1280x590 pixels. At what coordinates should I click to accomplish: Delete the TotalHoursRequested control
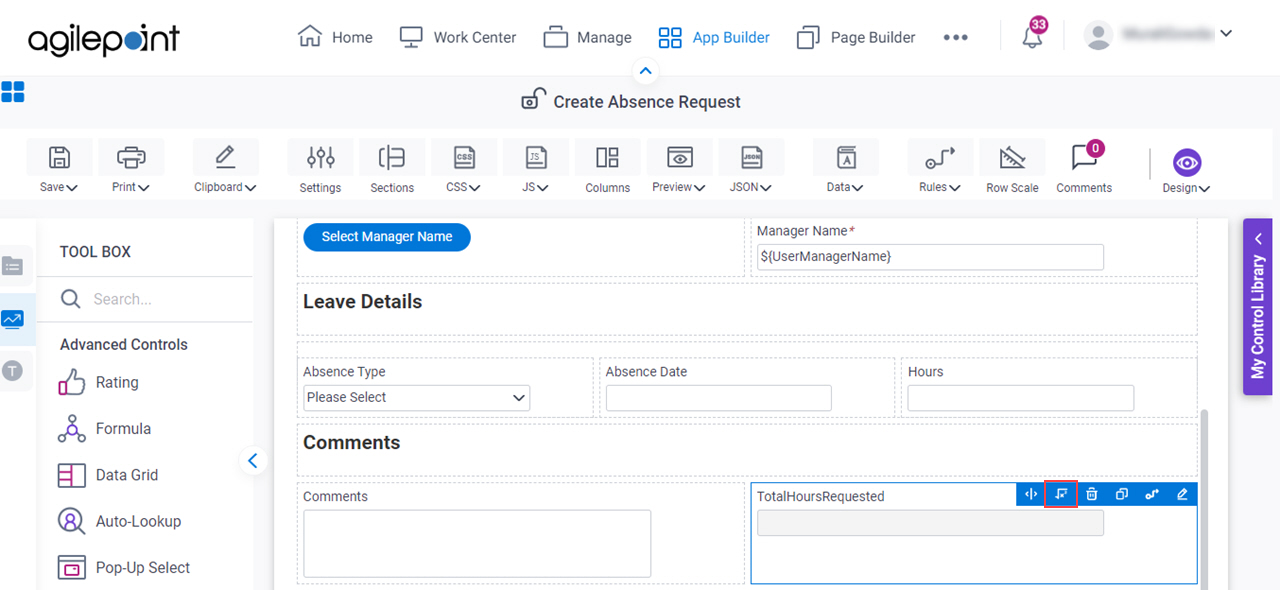(x=1092, y=494)
